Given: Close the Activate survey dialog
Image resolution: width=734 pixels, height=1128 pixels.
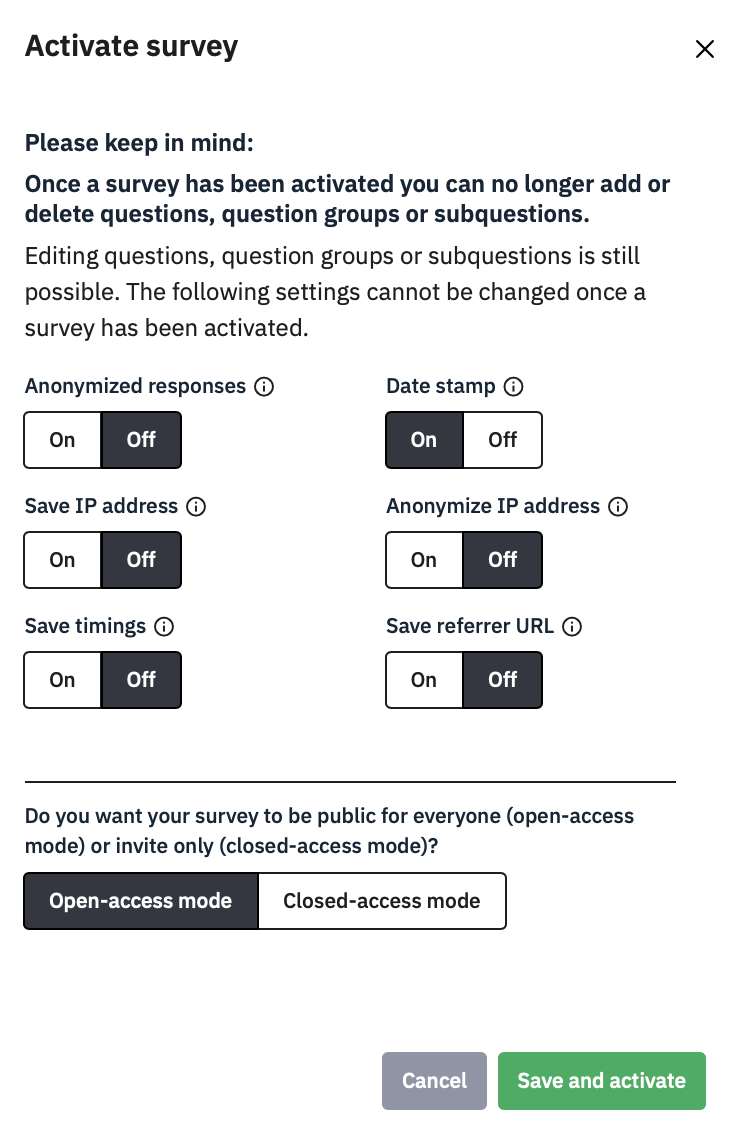Looking at the screenshot, I should 705,49.
